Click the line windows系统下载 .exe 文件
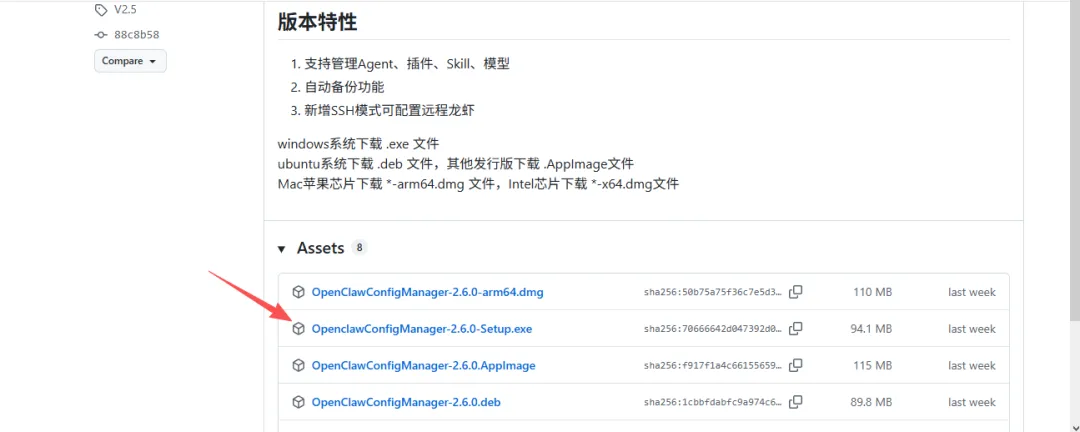1080x432 pixels. 358,144
